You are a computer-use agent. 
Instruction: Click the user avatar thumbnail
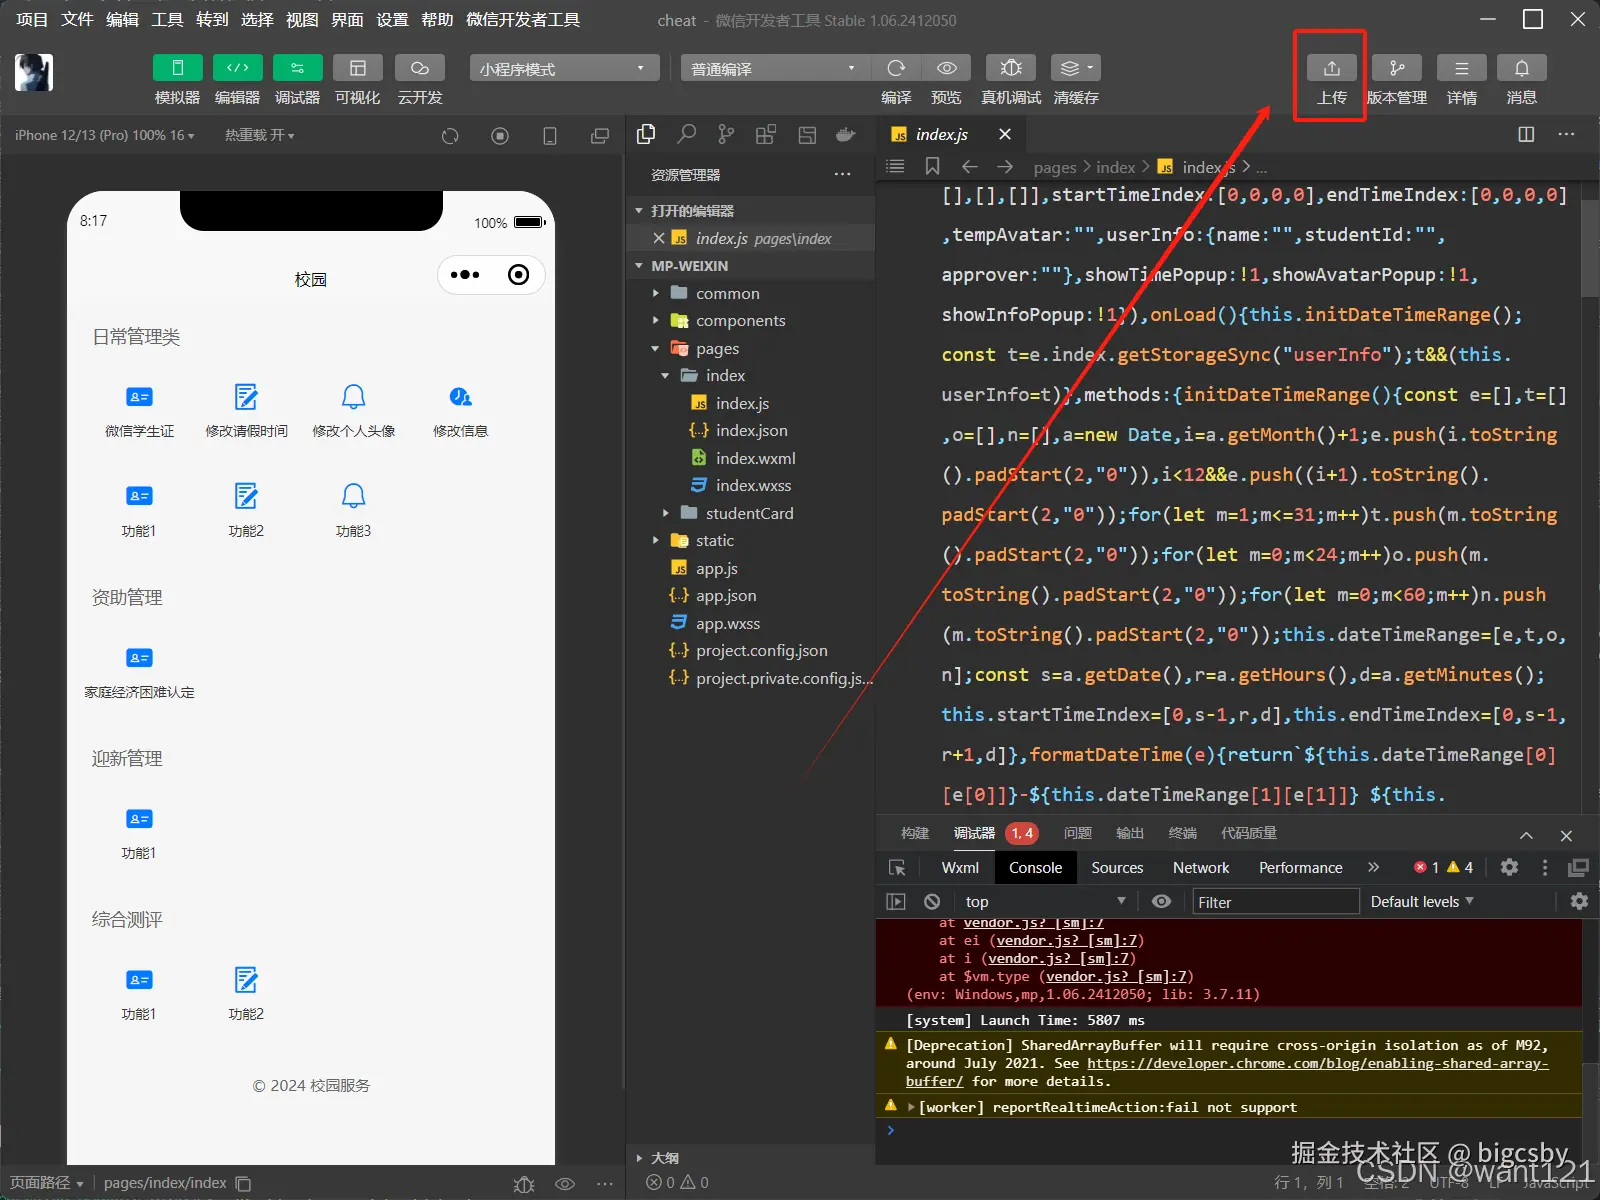(x=34, y=72)
